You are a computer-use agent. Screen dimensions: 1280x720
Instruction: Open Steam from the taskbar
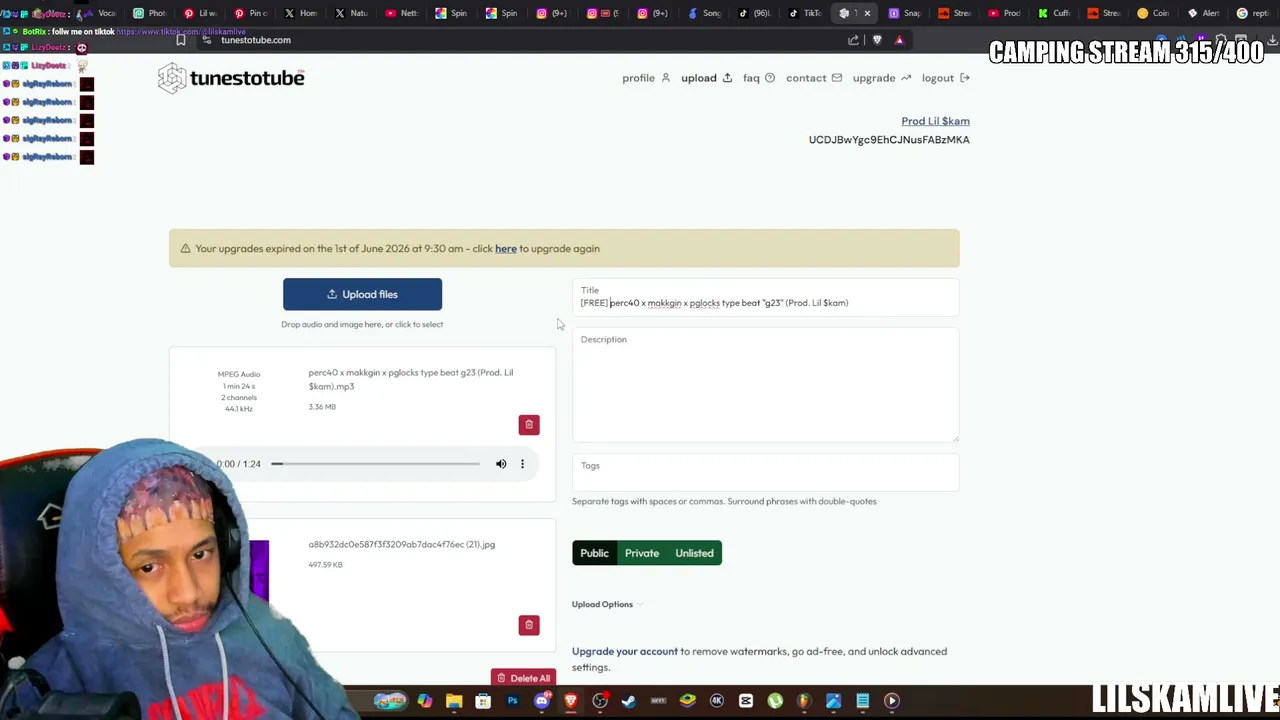629,701
